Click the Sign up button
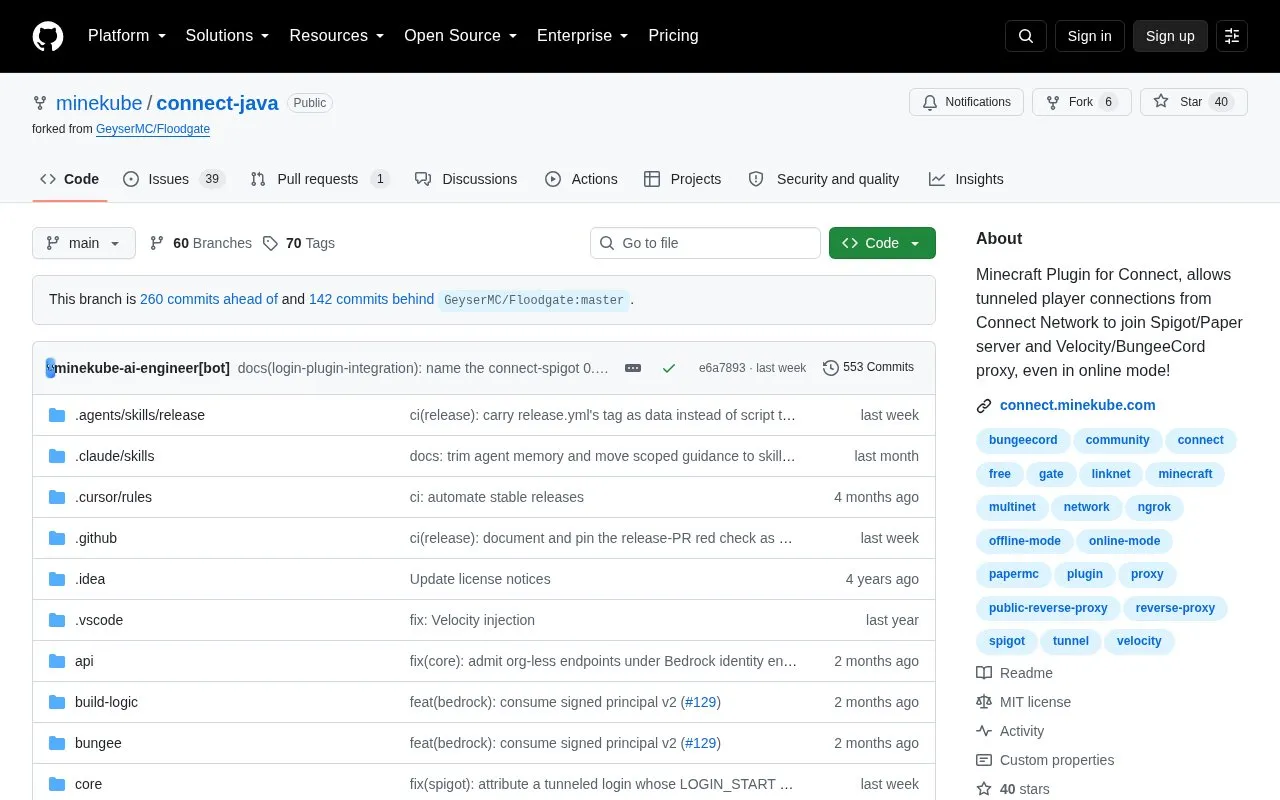 [1170, 36]
